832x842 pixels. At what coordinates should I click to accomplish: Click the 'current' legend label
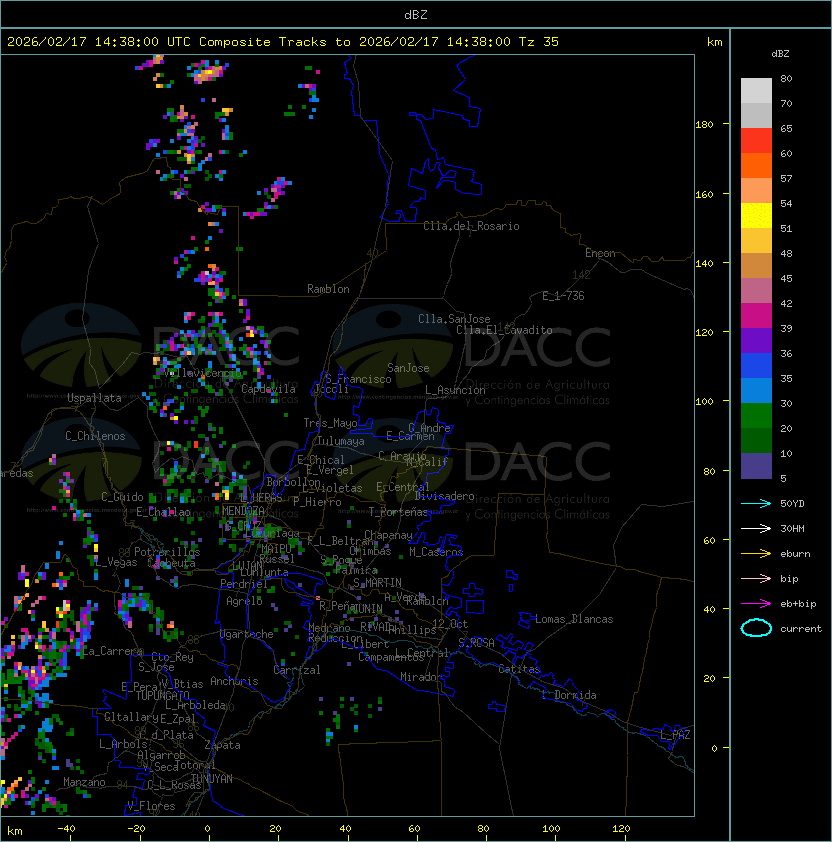(801, 629)
